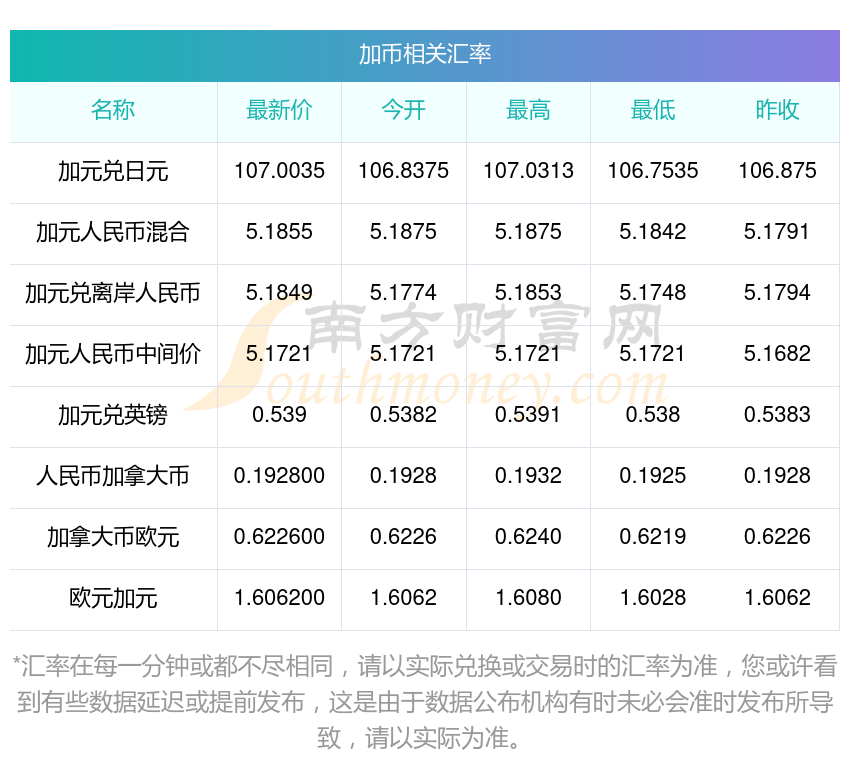Select the row name 加元兑日元
This screenshot has height=769, width=850.
point(113,171)
